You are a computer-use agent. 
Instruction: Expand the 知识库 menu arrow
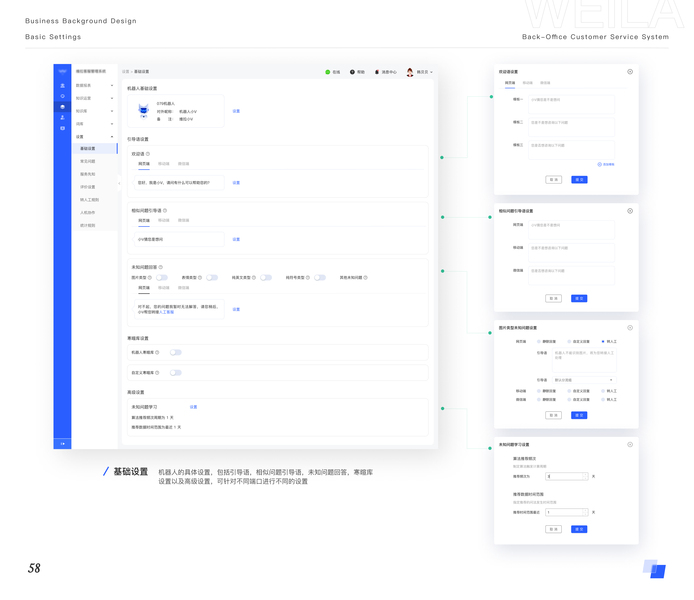(112, 111)
